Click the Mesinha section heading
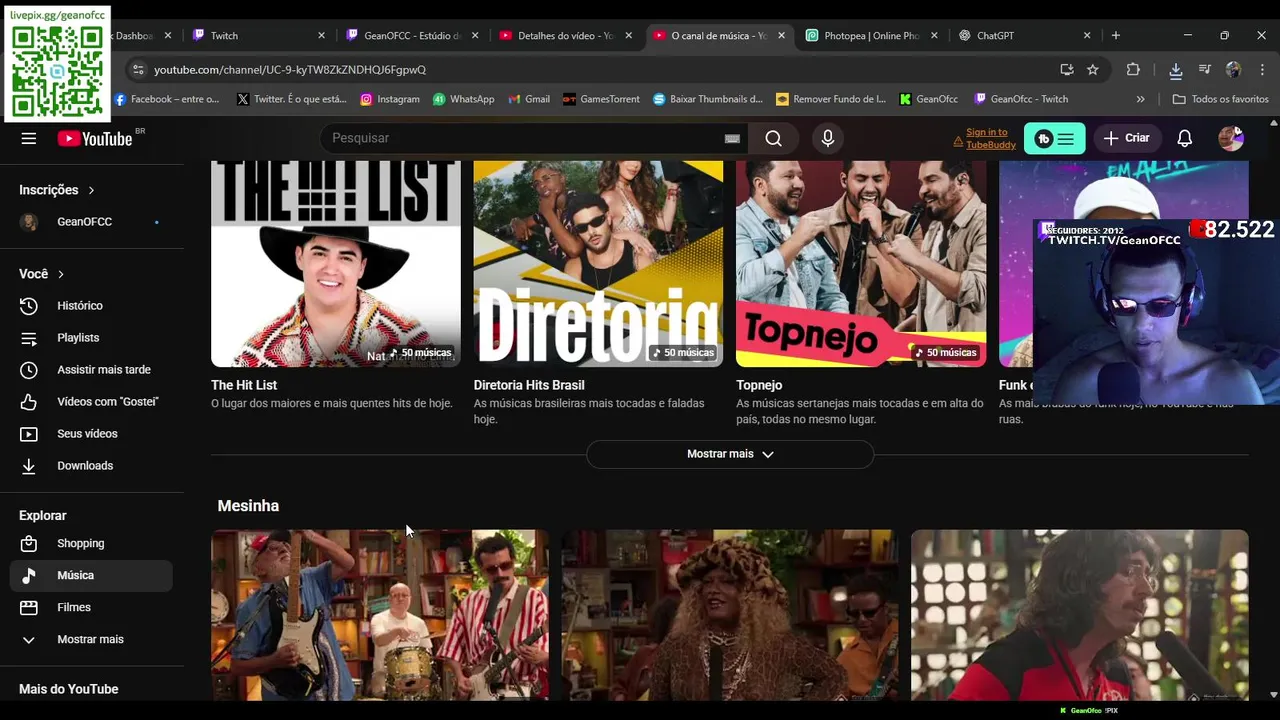Image resolution: width=1280 pixels, height=720 pixels. [248, 506]
